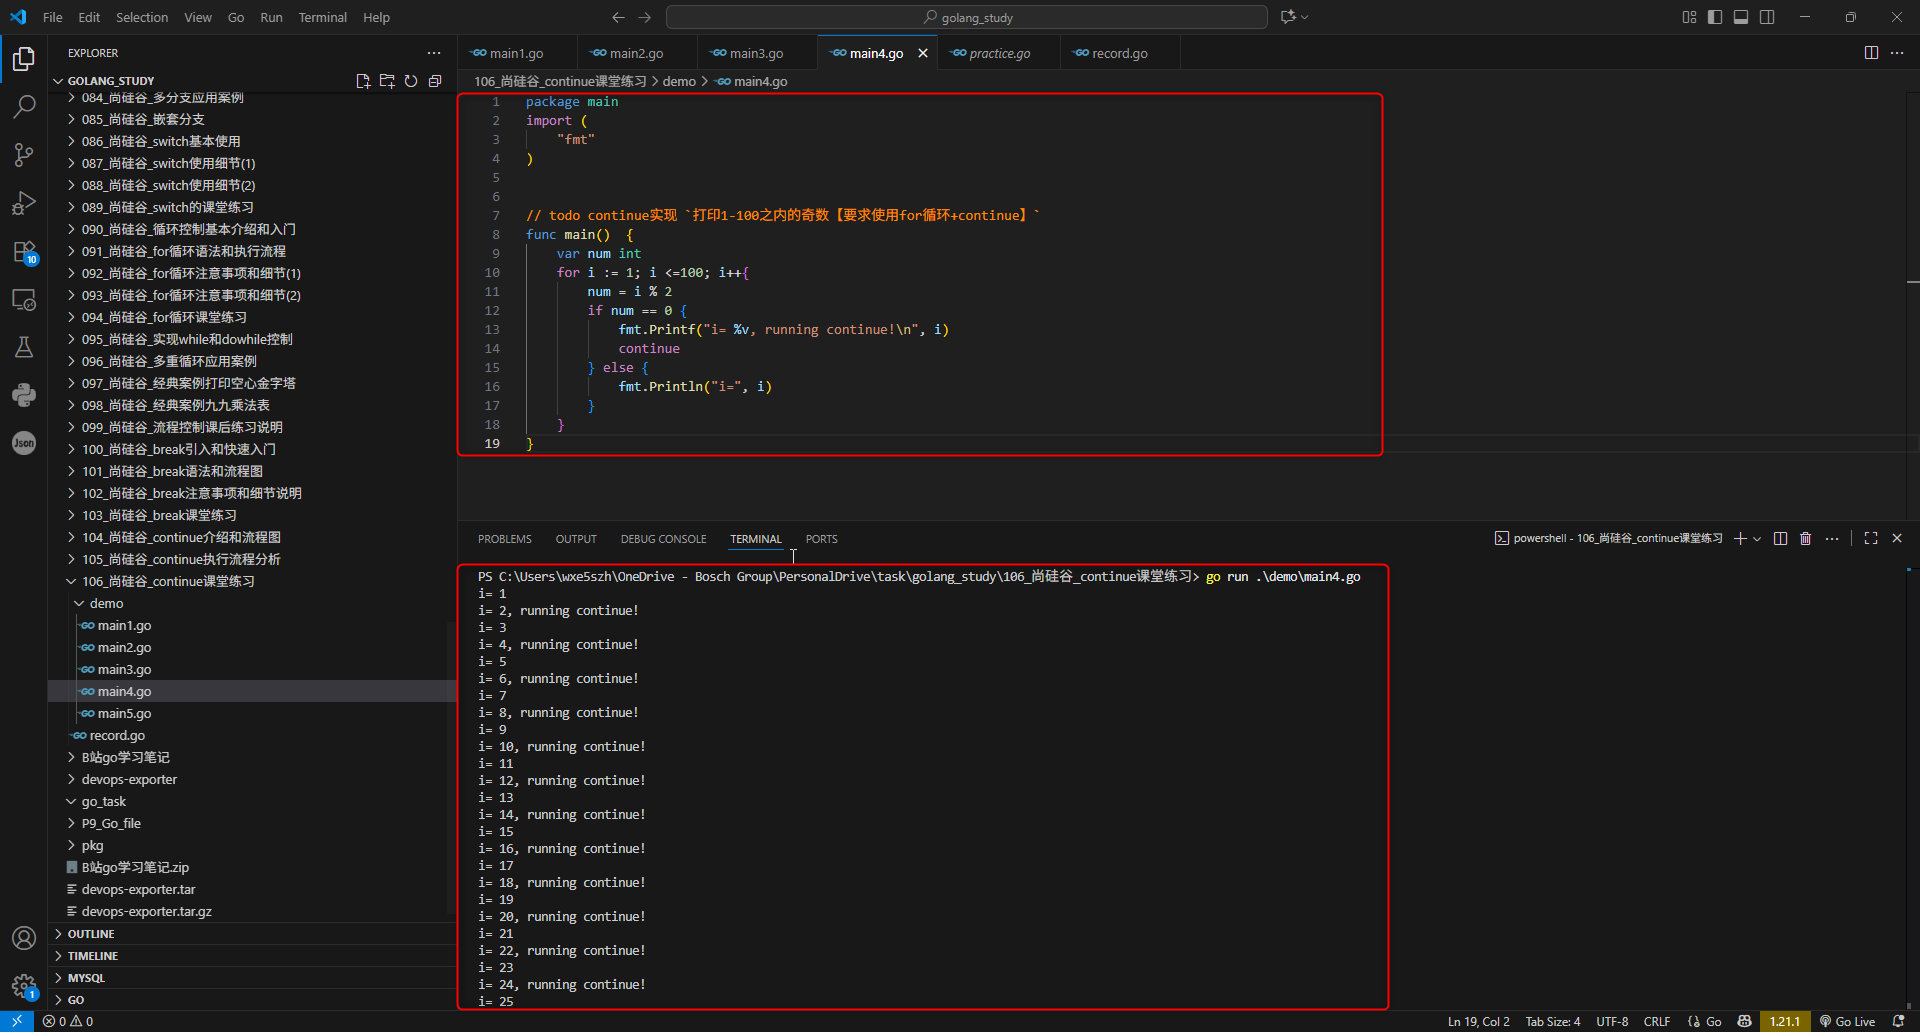
Task: Toggle the primary side bar
Action: [x=1715, y=17]
